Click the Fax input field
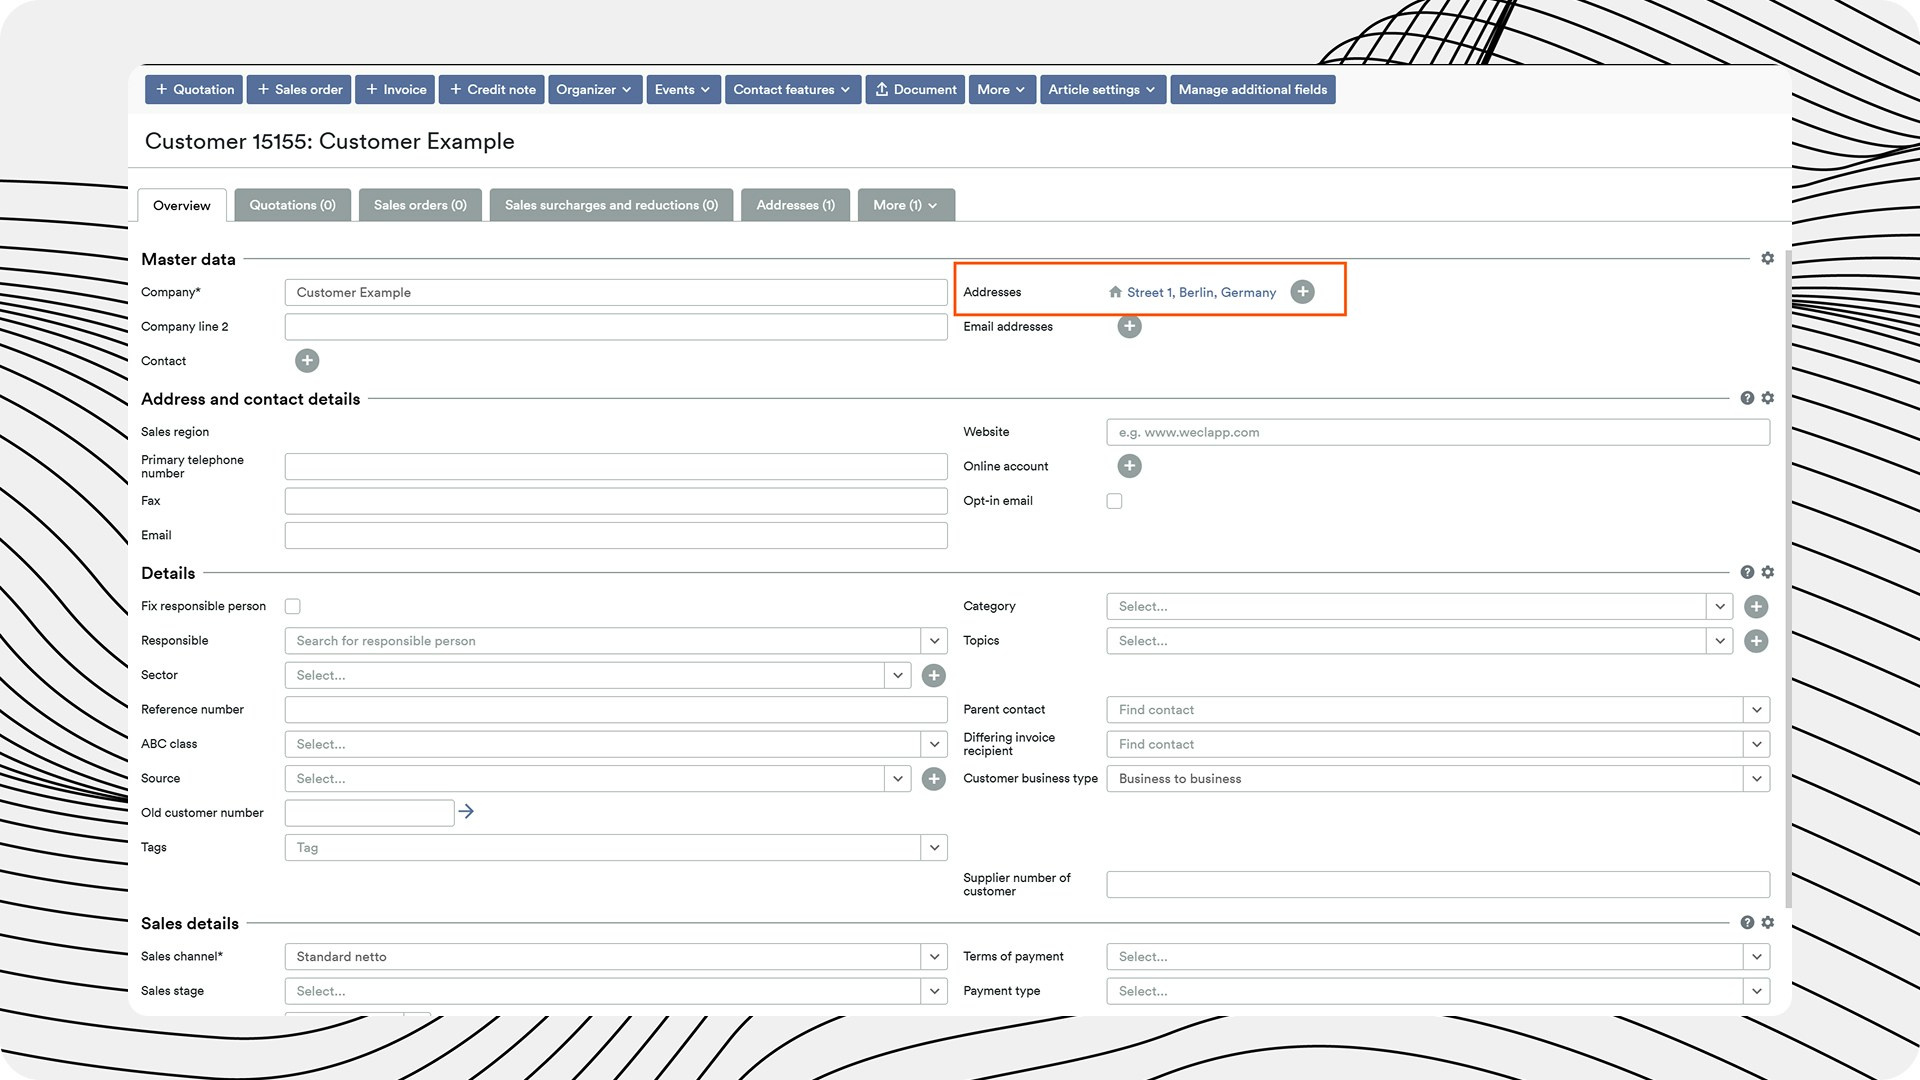1920x1080 pixels. pyautogui.click(x=616, y=501)
